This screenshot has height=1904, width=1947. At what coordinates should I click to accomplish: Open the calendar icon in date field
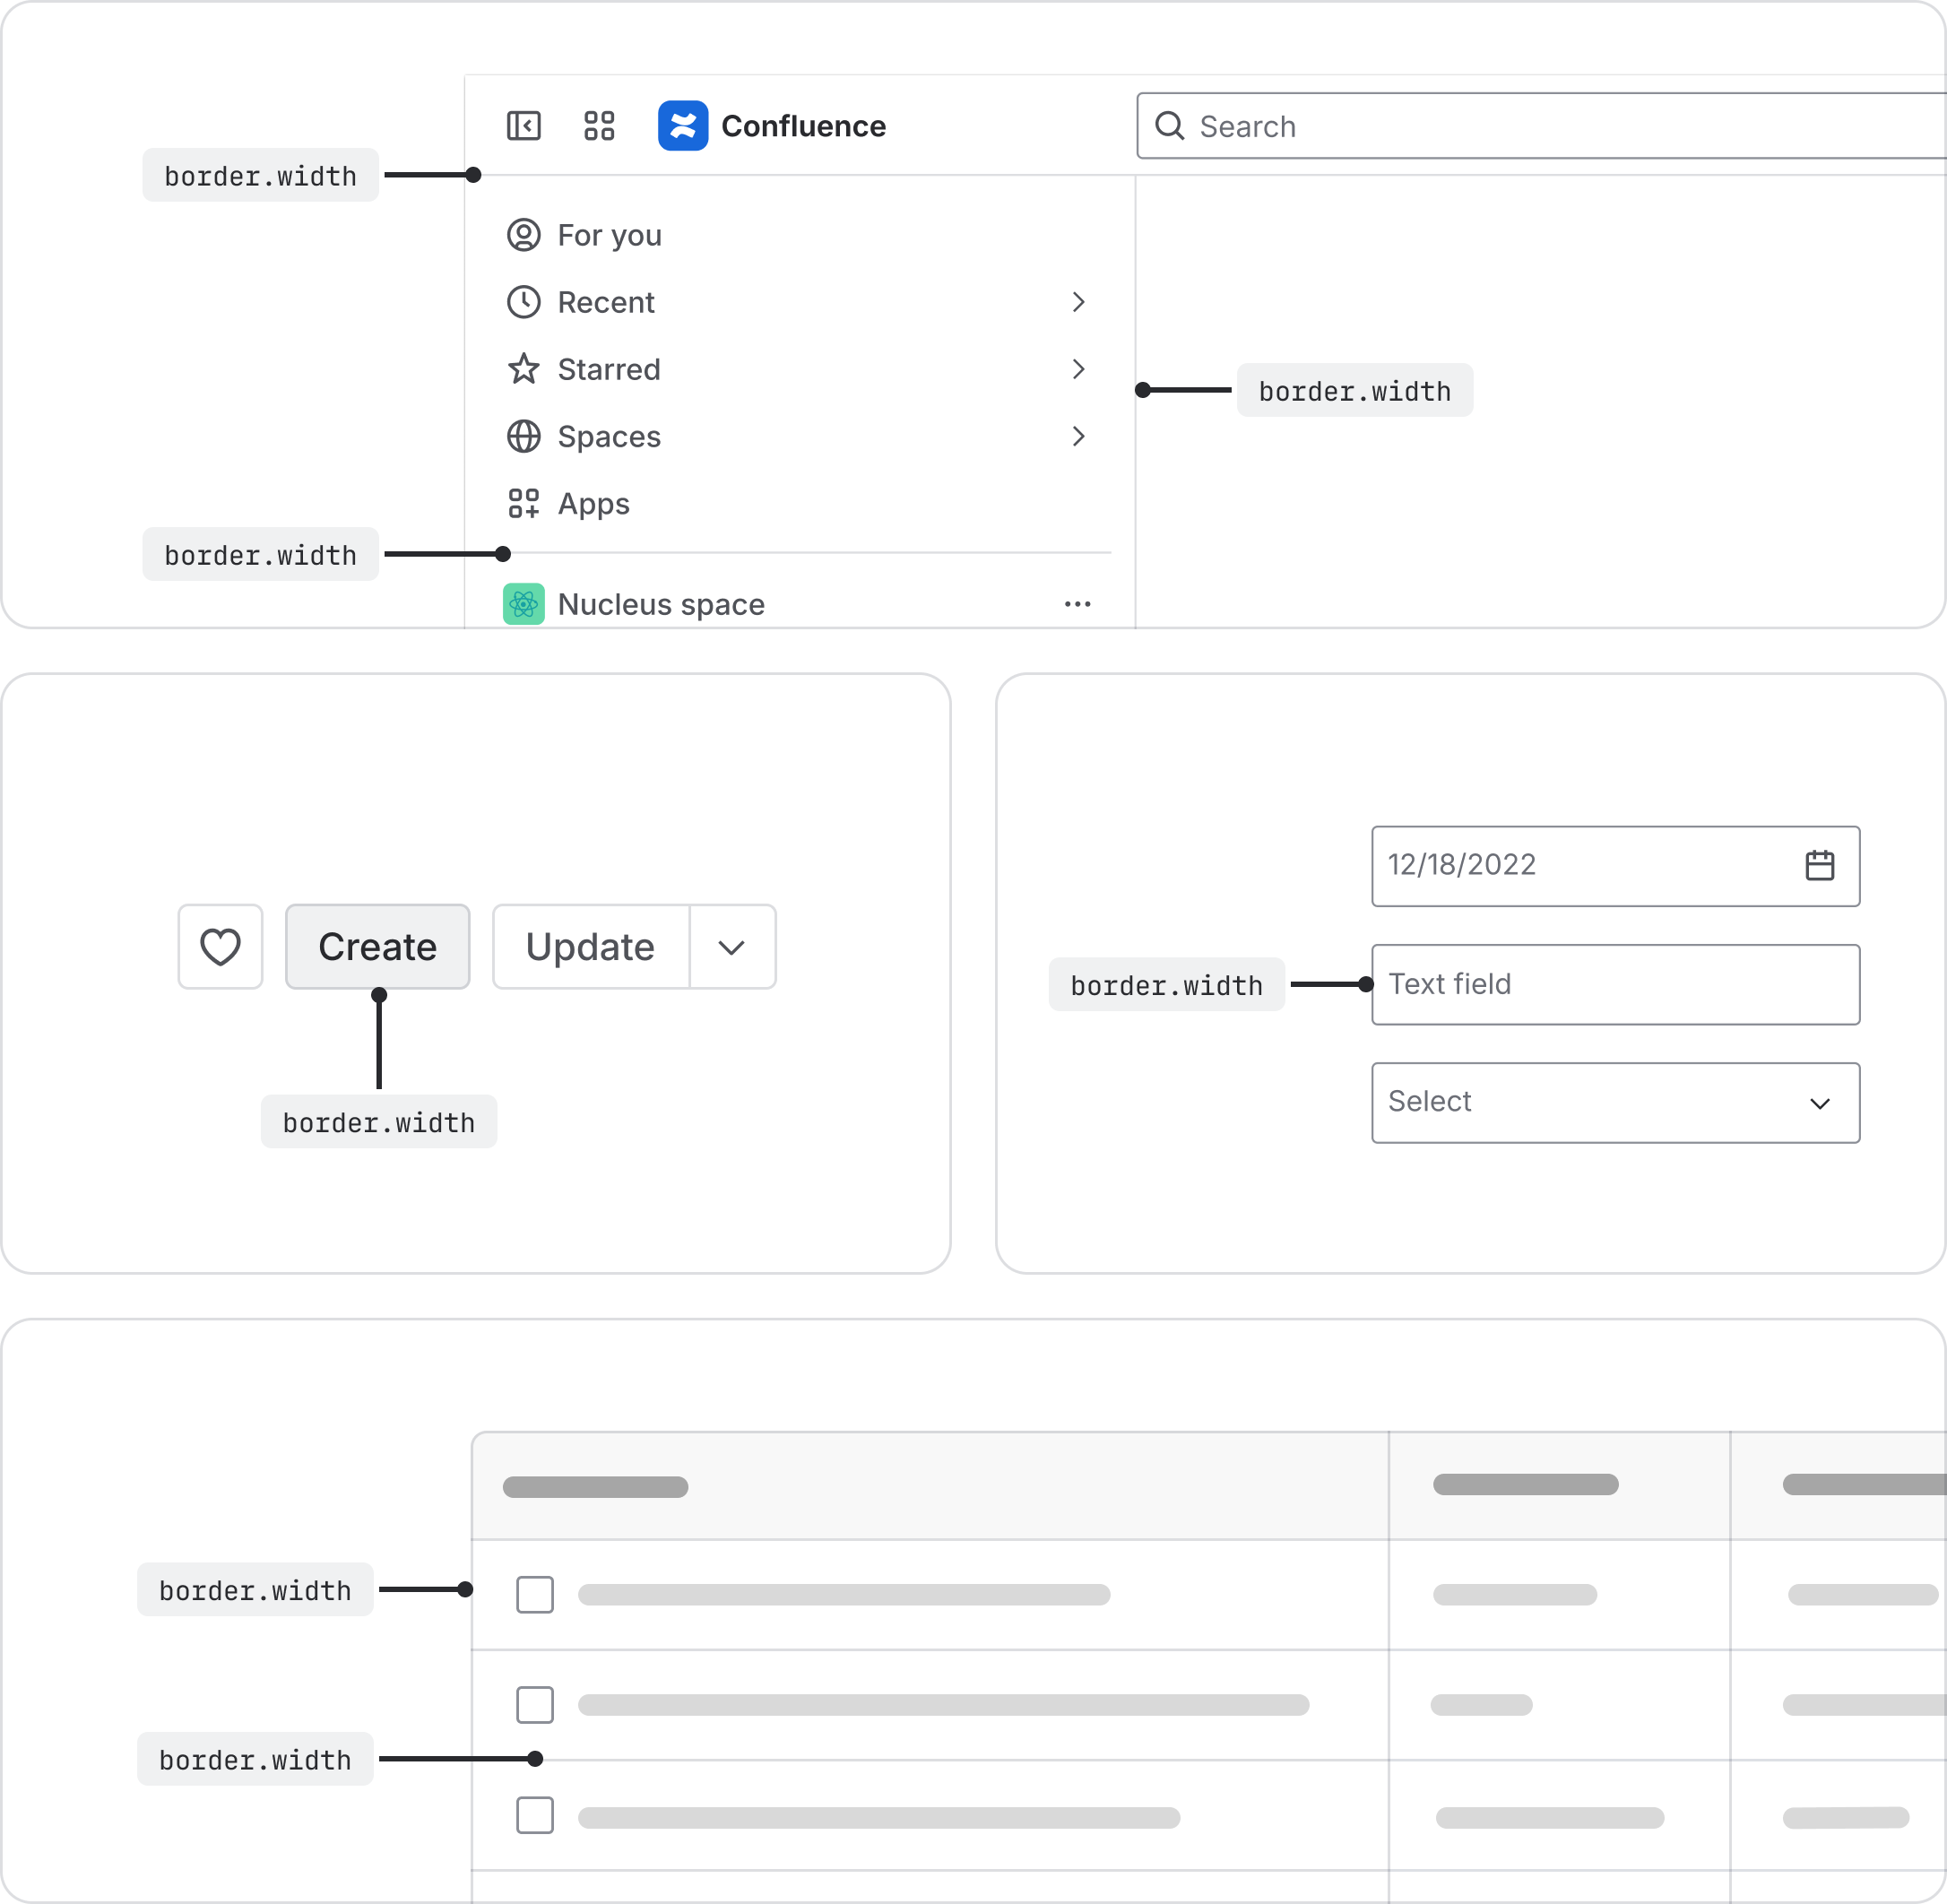point(1819,865)
